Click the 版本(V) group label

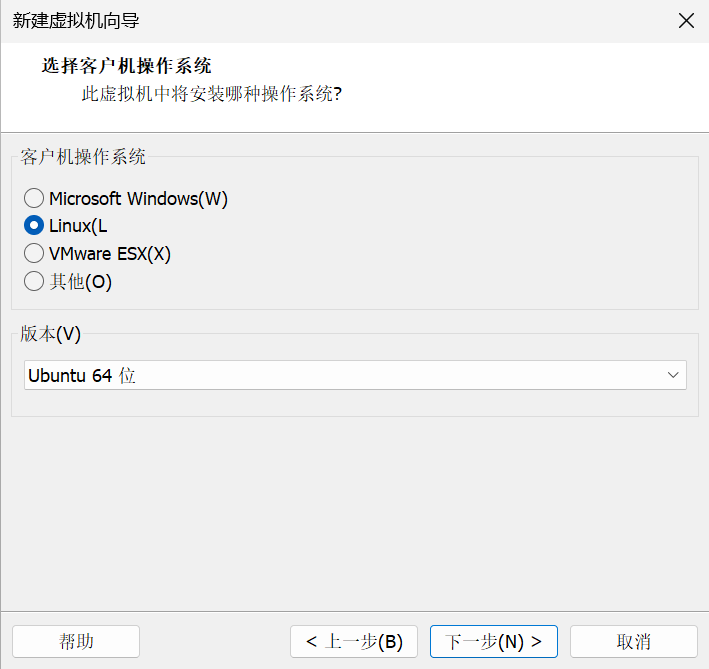click(x=51, y=334)
